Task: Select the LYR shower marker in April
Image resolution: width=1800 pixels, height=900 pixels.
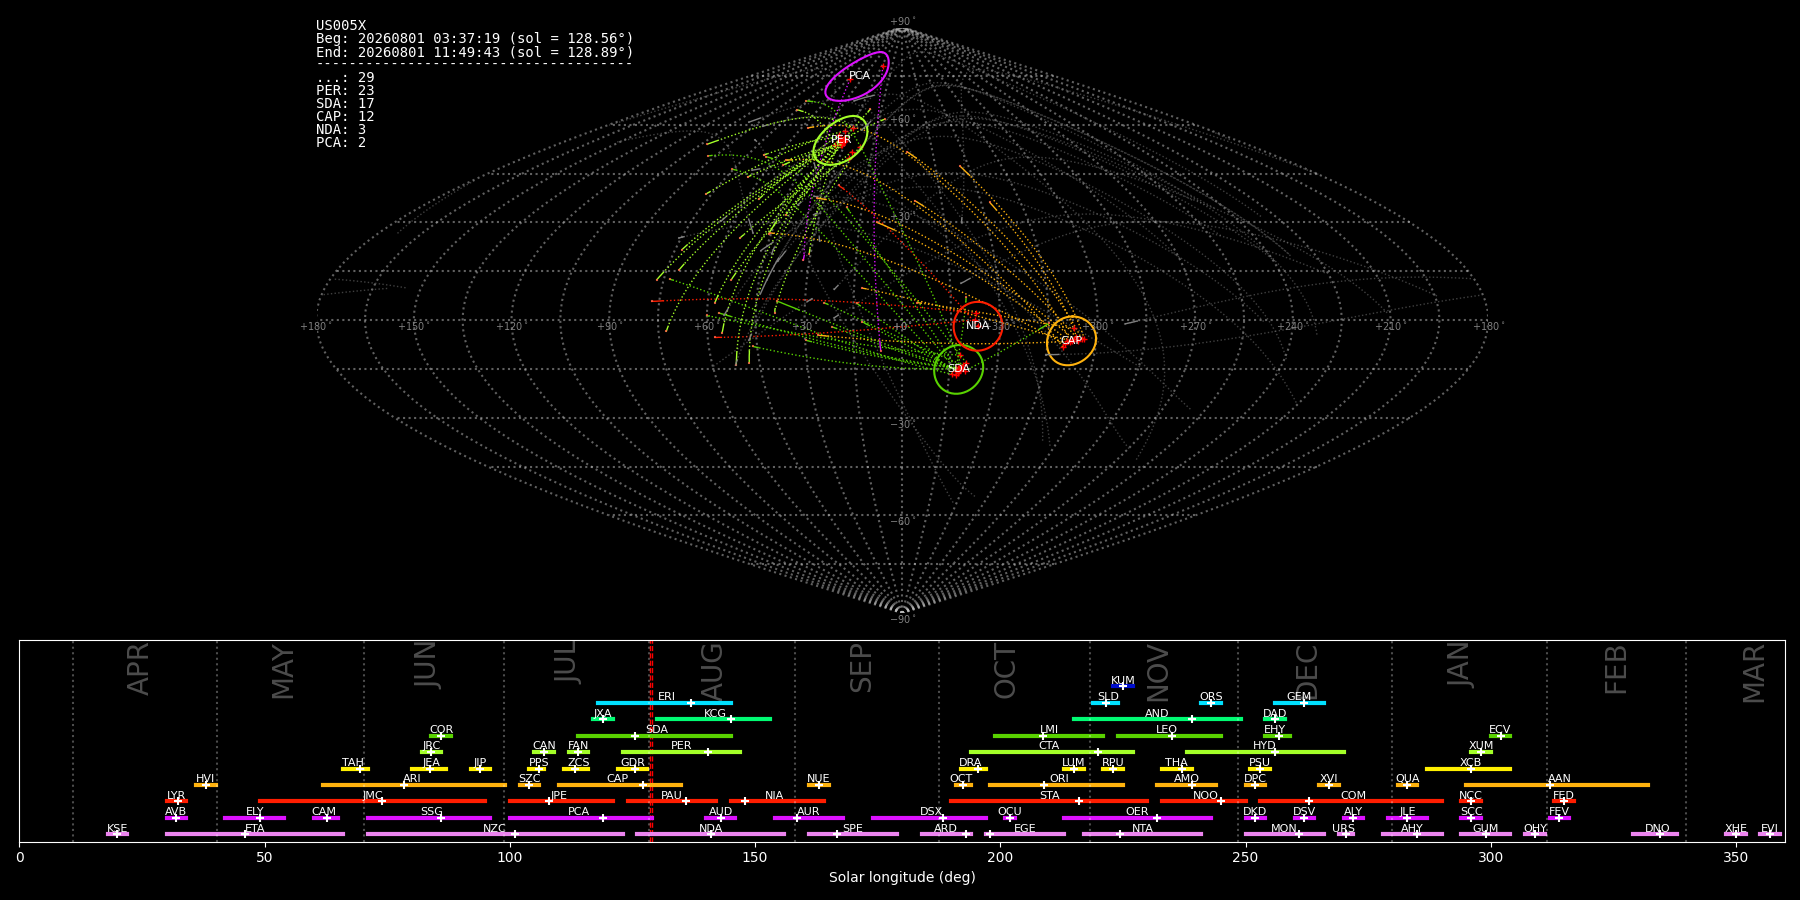Action: click(x=176, y=801)
